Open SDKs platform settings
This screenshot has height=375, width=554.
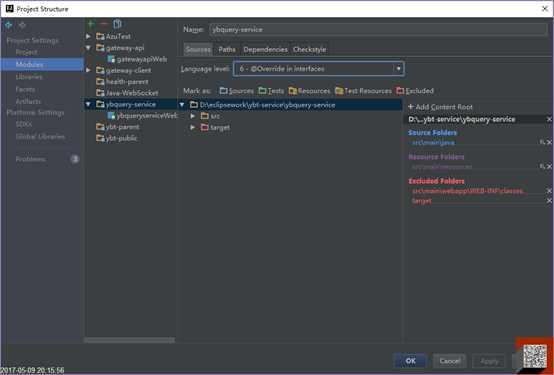point(24,124)
